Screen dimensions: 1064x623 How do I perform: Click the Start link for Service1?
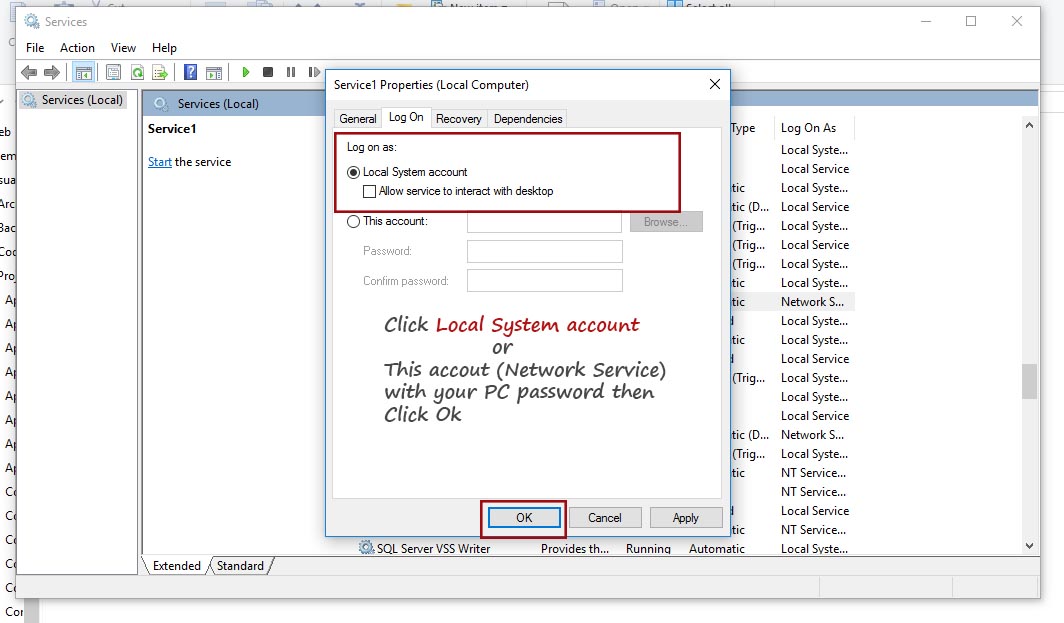159,162
